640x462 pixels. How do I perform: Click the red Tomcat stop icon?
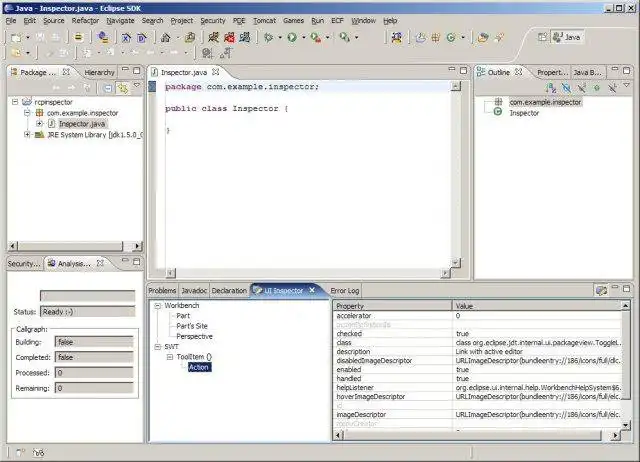click(x=229, y=38)
